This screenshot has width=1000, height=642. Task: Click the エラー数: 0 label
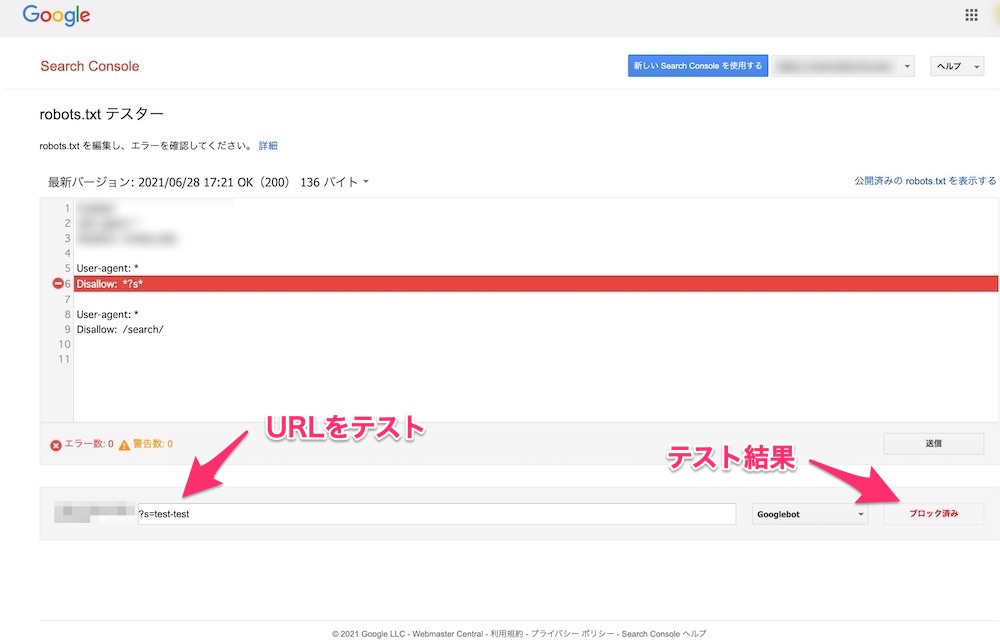(89, 444)
